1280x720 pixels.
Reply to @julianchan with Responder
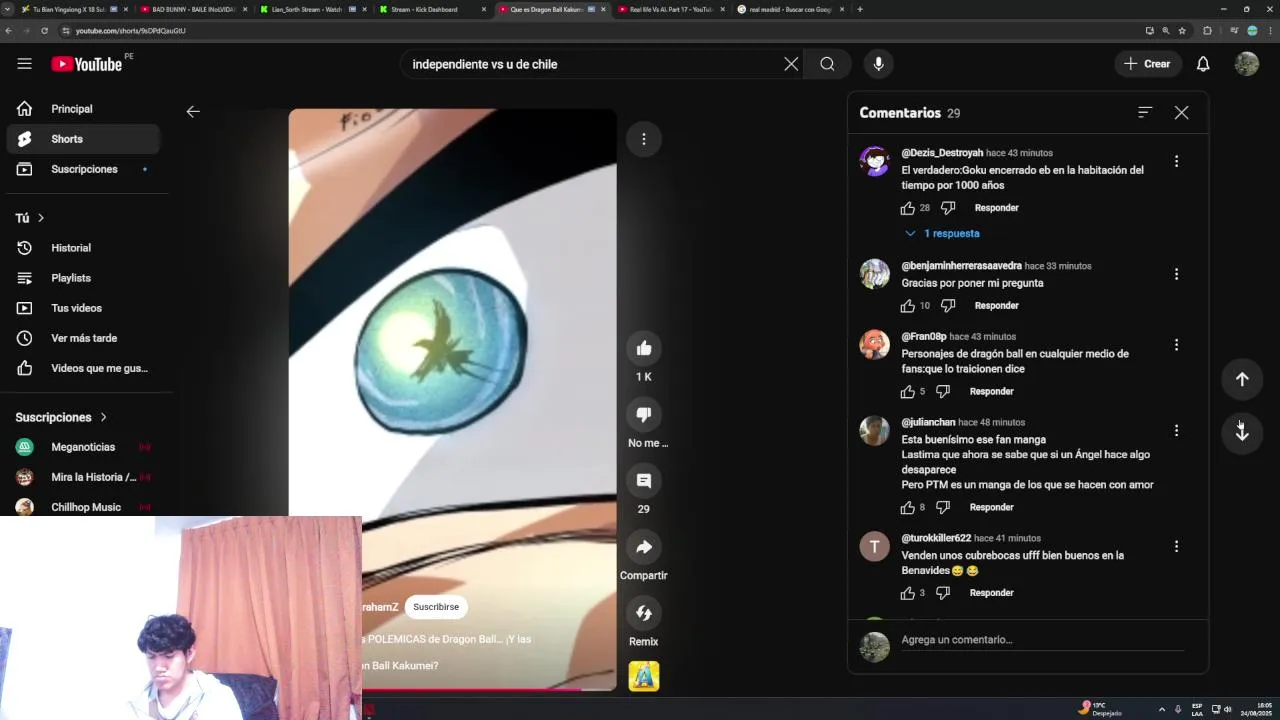991,508
